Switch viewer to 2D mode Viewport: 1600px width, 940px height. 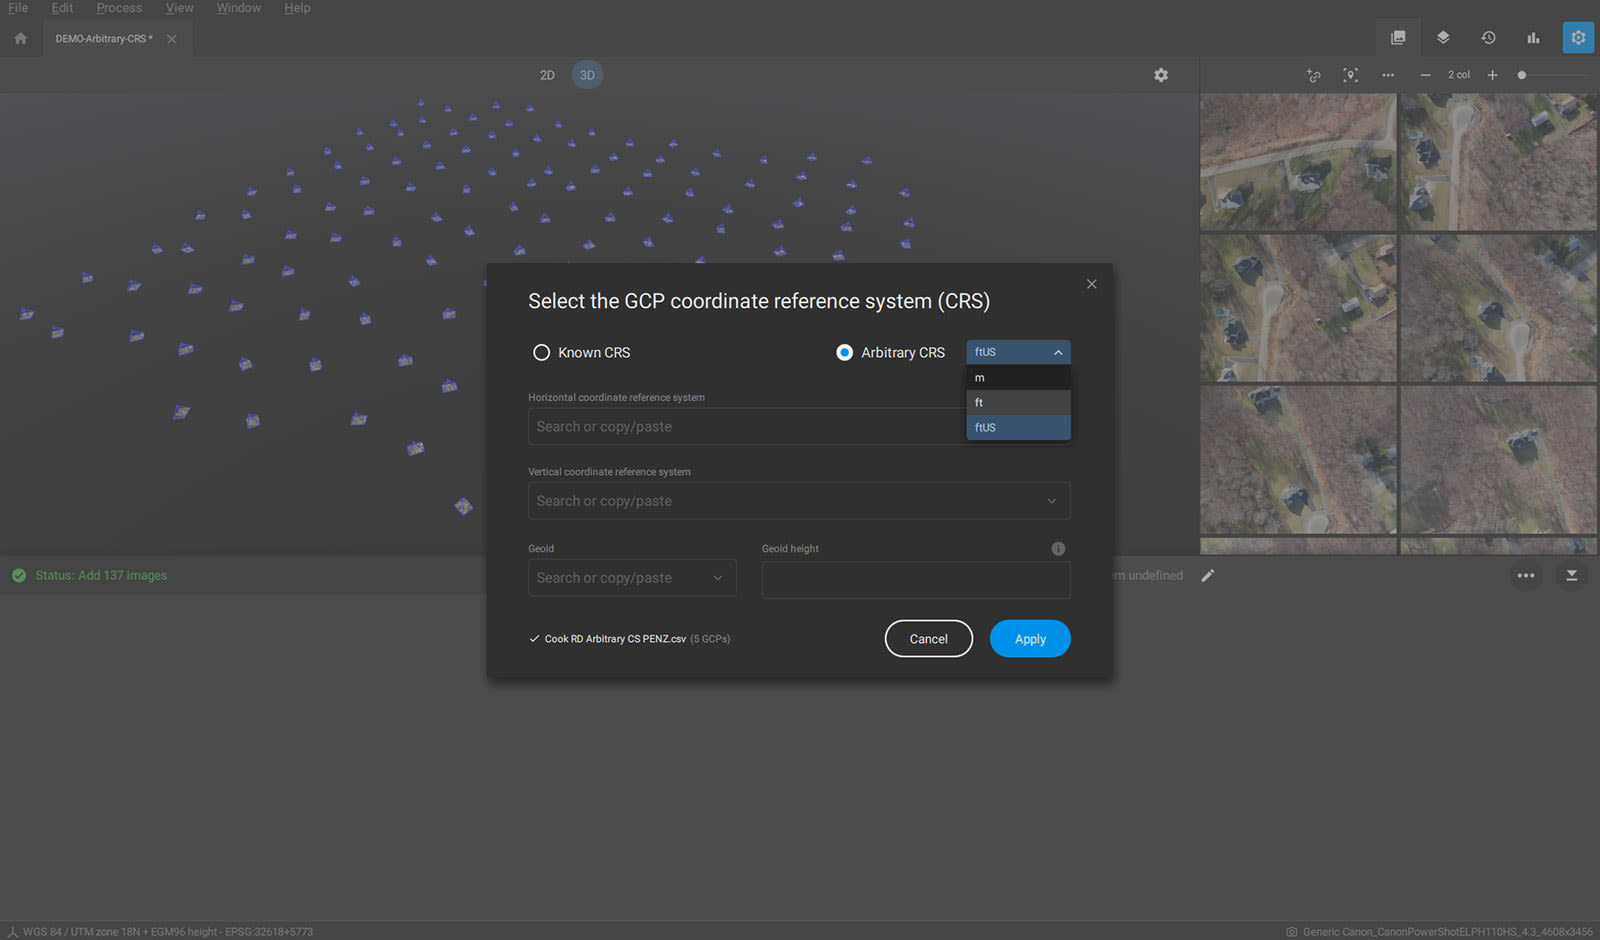[x=547, y=75]
